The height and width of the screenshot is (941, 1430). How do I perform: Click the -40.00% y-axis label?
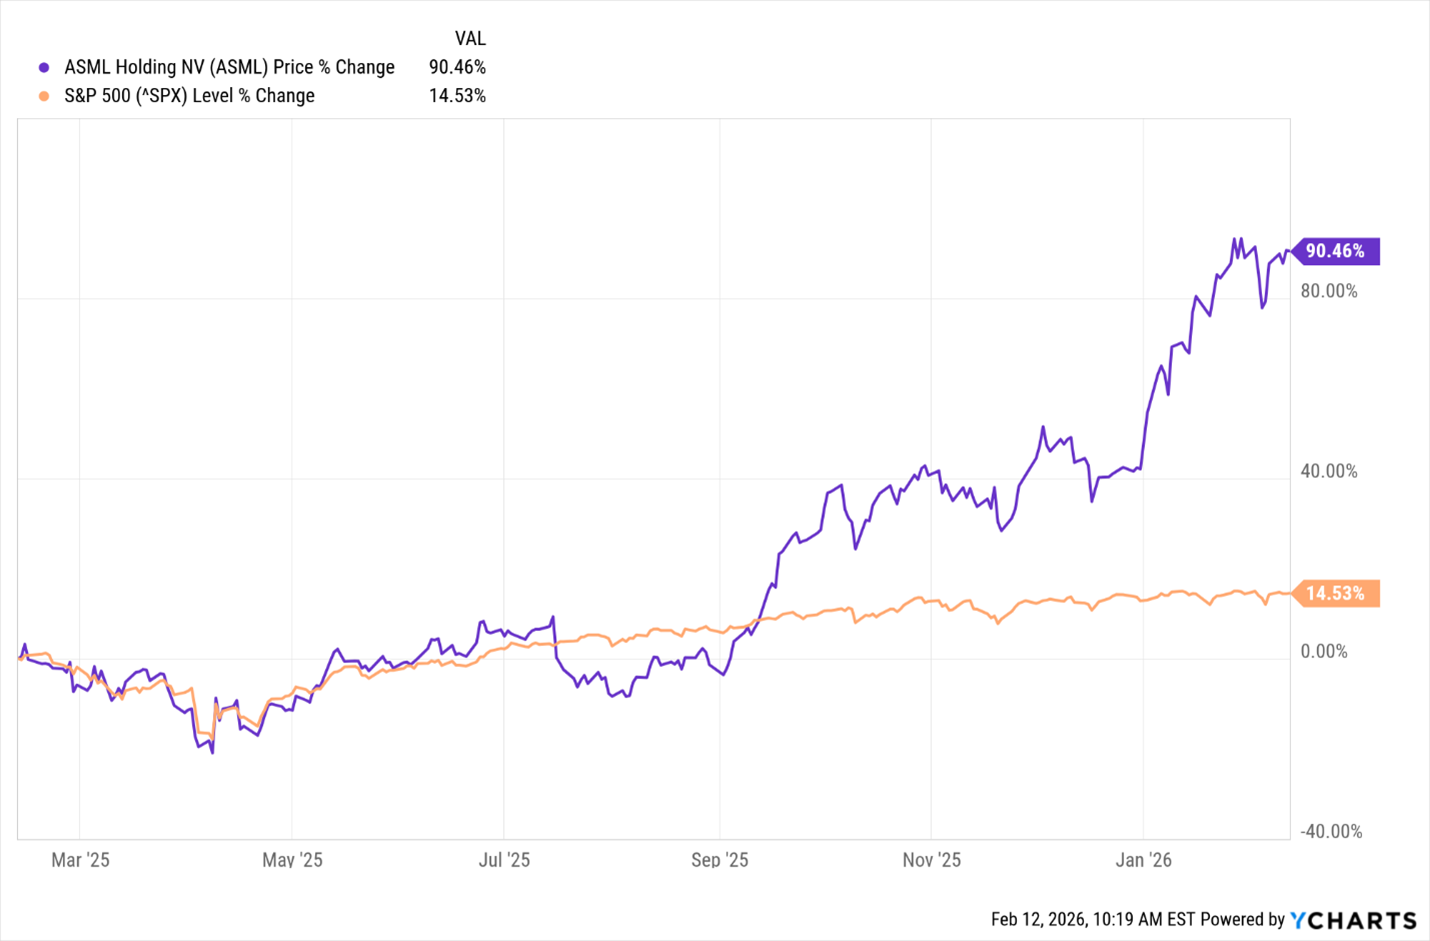coord(1330,831)
